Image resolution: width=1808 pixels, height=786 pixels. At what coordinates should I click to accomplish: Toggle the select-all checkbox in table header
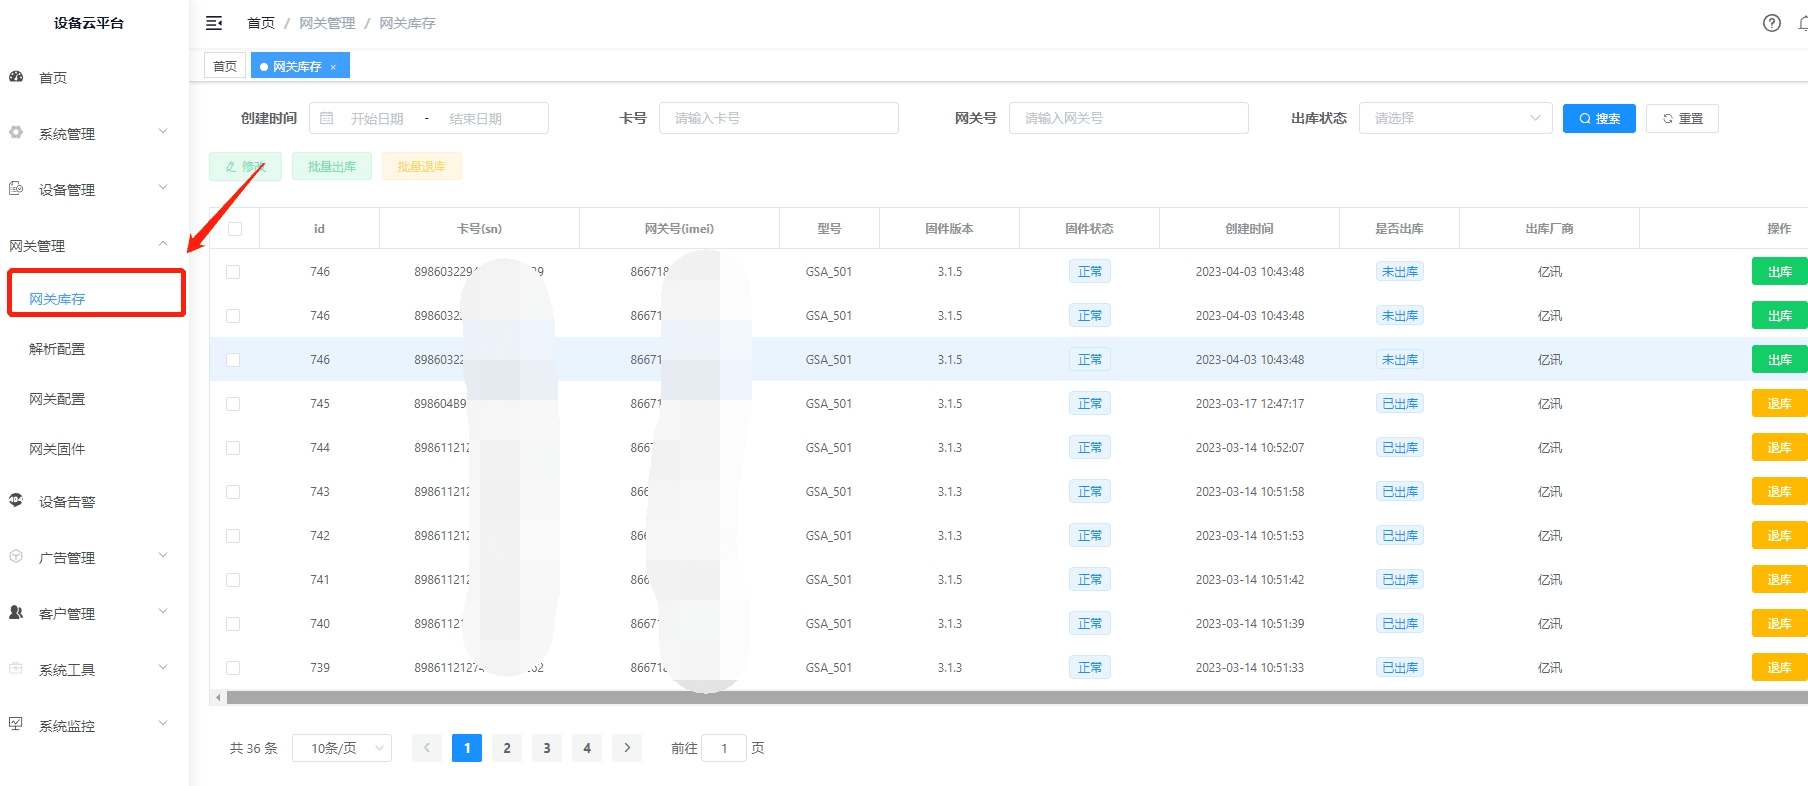pos(235,229)
